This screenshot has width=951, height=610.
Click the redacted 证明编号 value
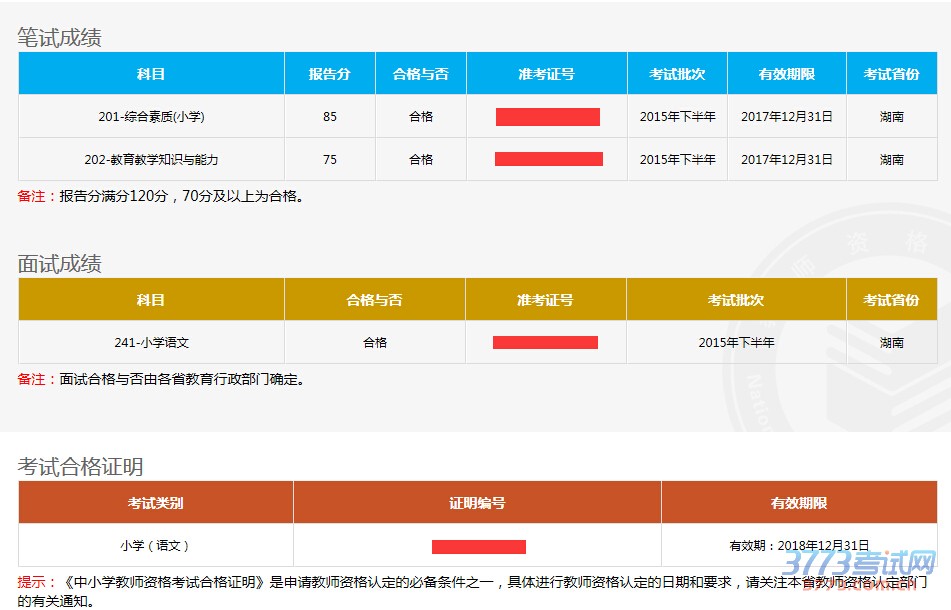[x=478, y=547]
